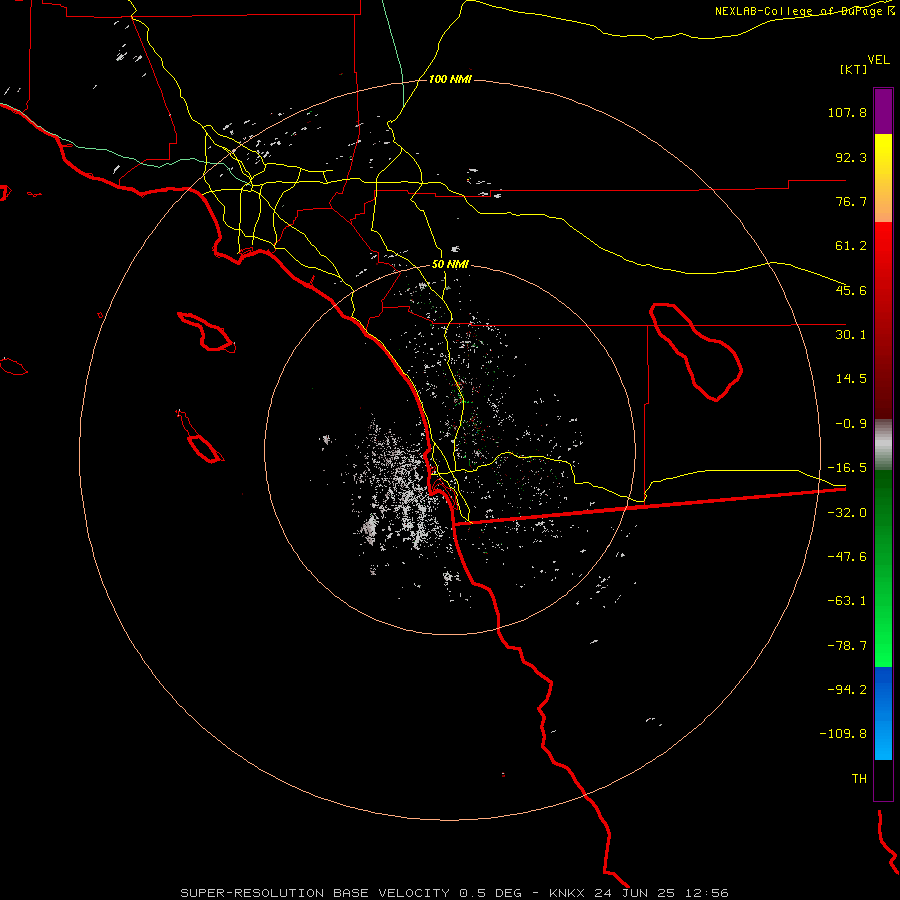This screenshot has width=900, height=900.
Task: Click the 61.2 legend value
Action: (x=851, y=246)
